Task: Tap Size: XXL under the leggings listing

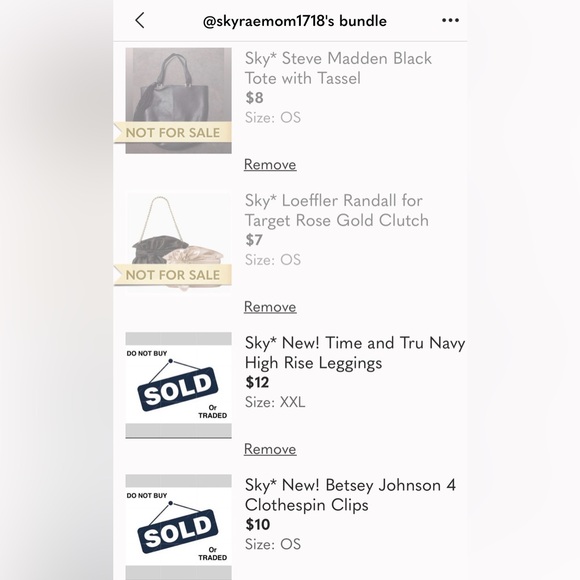Action: pyautogui.click(x=275, y=402)
